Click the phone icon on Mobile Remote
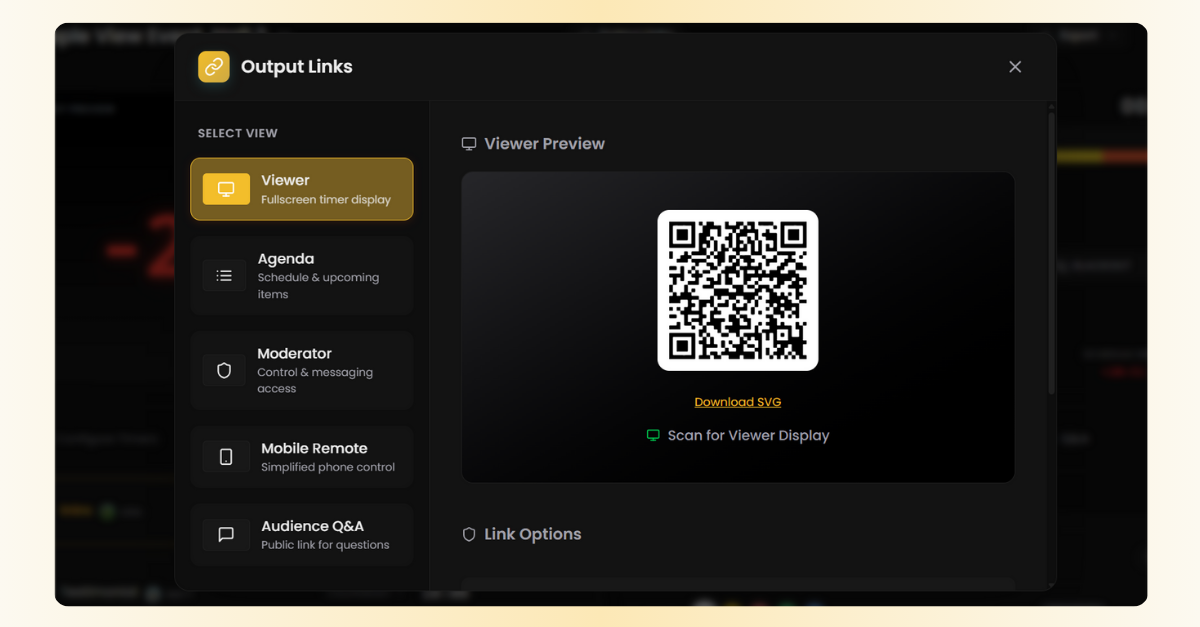Screen dimensions: 1200x627 [224, 457]
